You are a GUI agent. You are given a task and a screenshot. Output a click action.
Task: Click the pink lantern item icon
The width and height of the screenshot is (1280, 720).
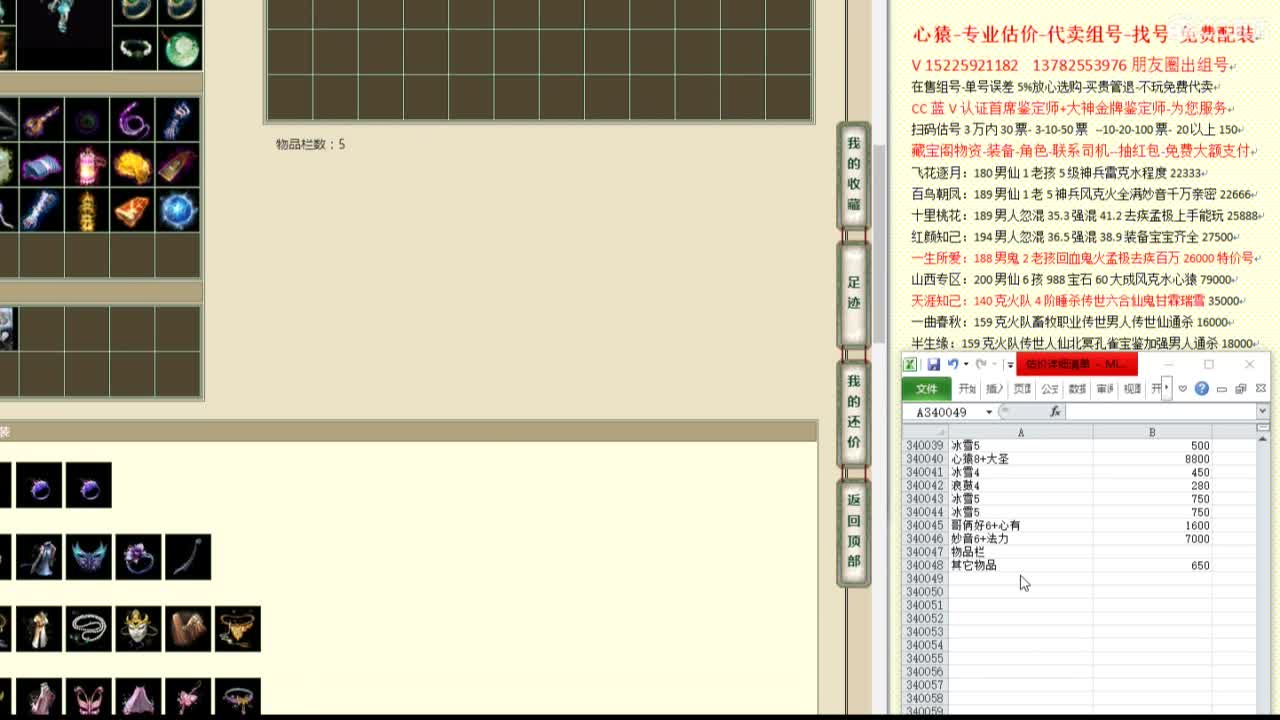[x=88, y=166]
